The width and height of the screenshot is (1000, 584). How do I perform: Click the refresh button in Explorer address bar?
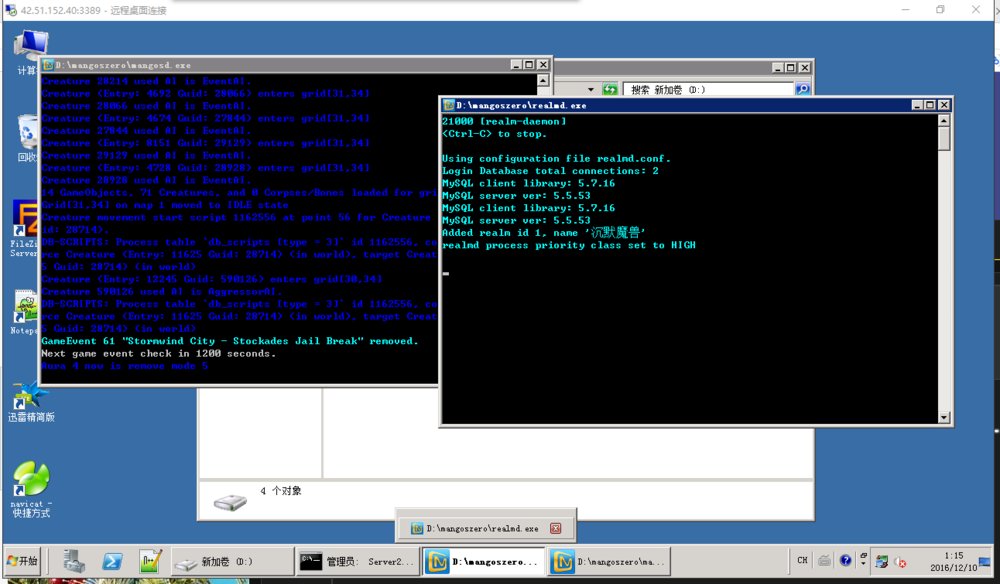610,89
